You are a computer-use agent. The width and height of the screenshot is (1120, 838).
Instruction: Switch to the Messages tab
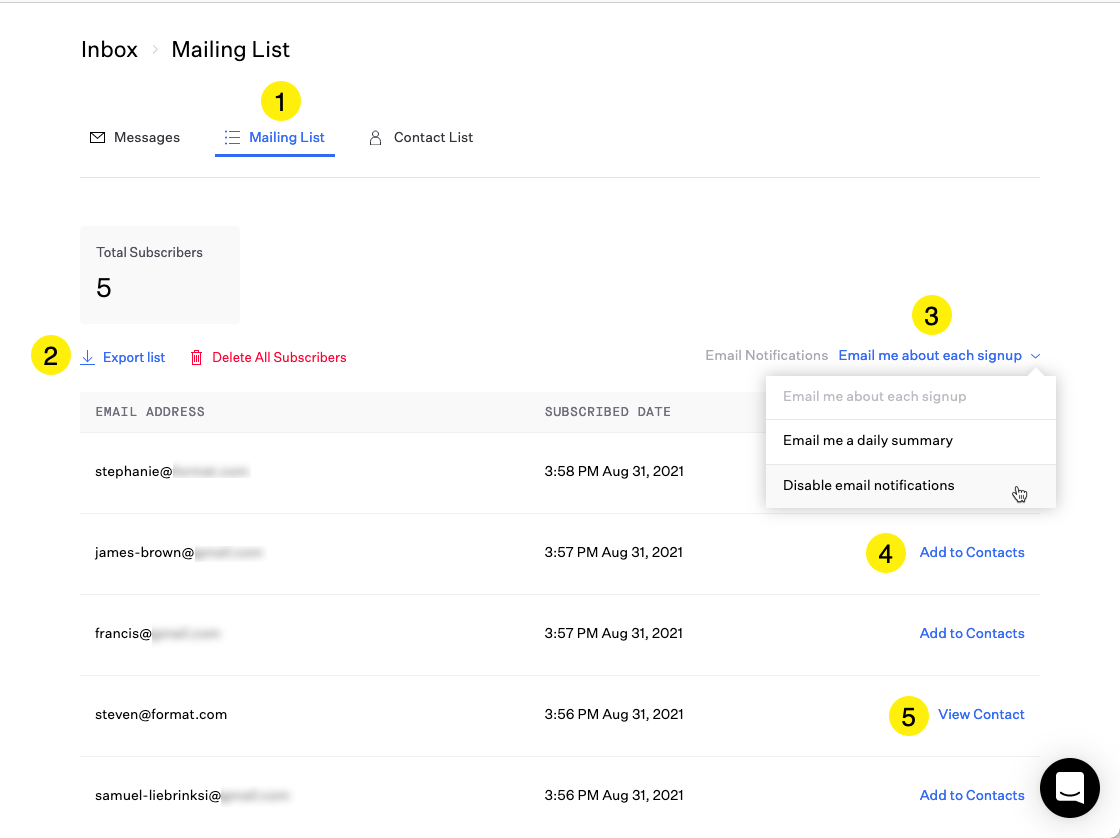coord(134,137)
